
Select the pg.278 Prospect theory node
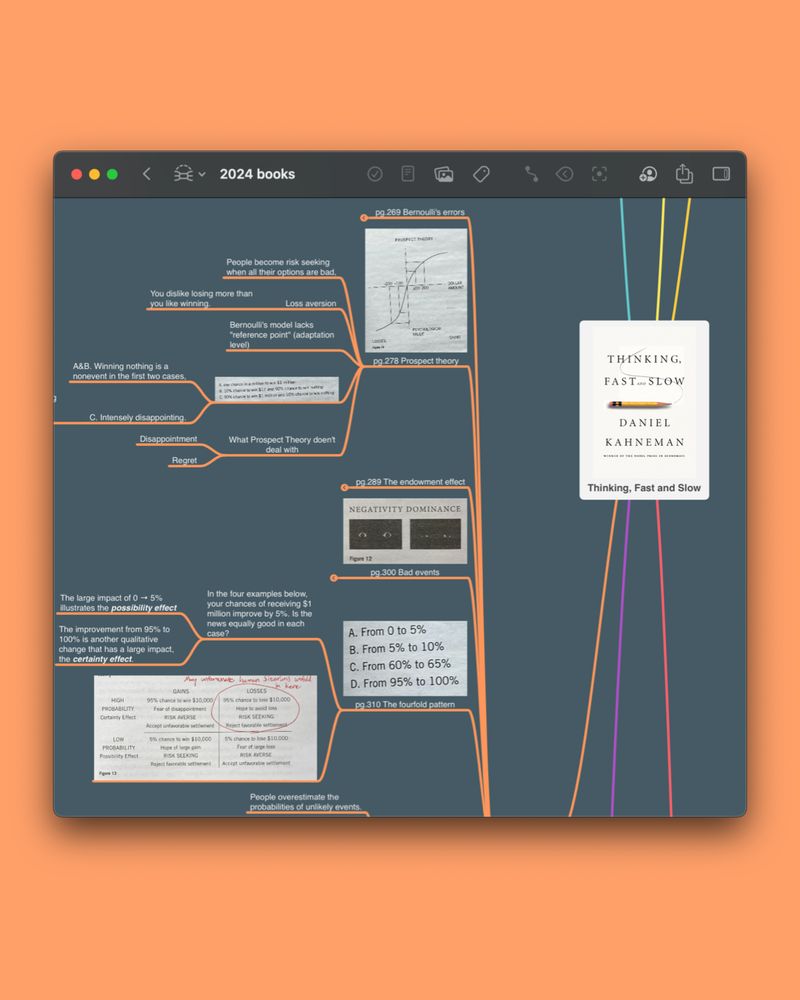[x=416, y=361]
